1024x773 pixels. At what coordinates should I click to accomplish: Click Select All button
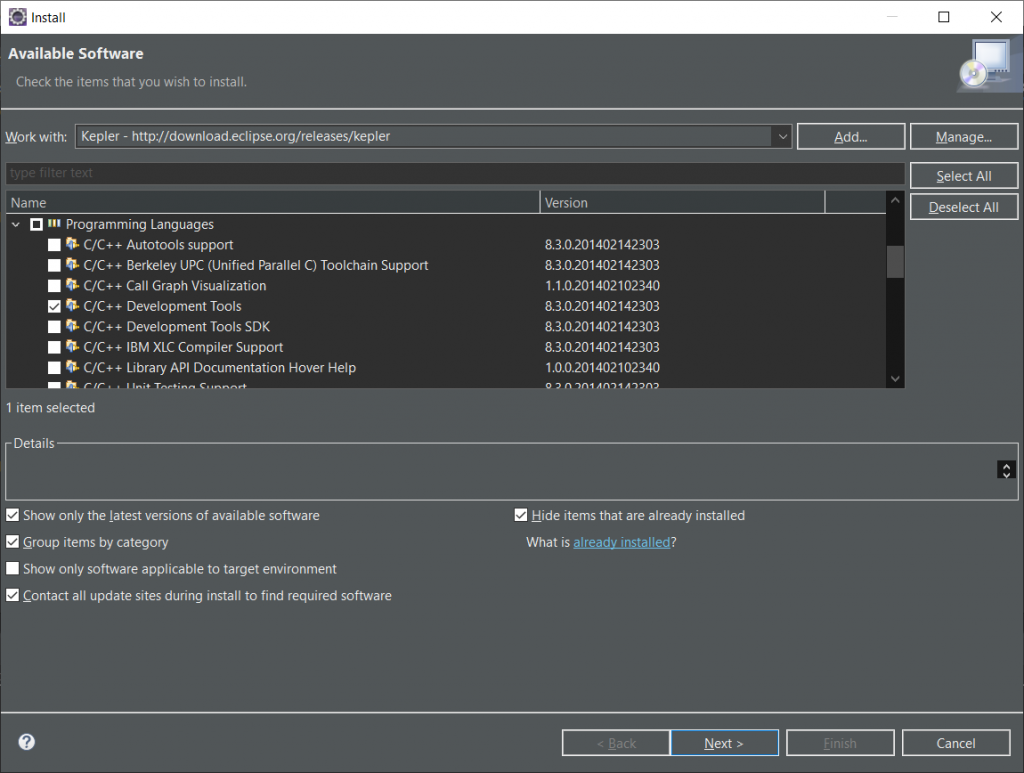pyautogui.click(x=964, y=176)
